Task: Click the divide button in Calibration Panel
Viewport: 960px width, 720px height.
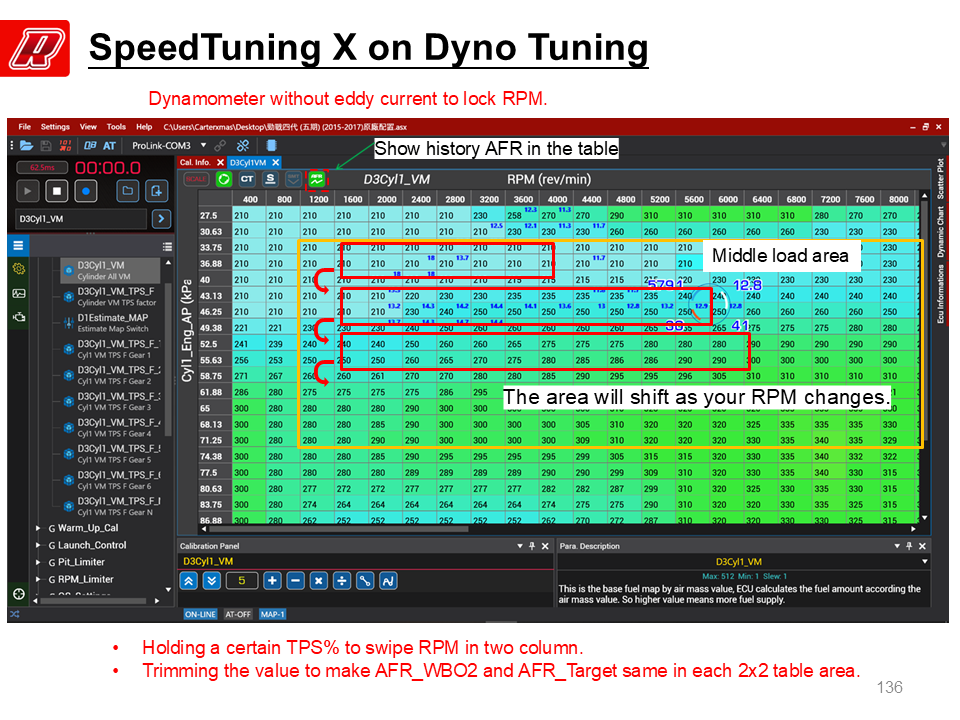Action: pyautogui.click(x=342, y=580)
